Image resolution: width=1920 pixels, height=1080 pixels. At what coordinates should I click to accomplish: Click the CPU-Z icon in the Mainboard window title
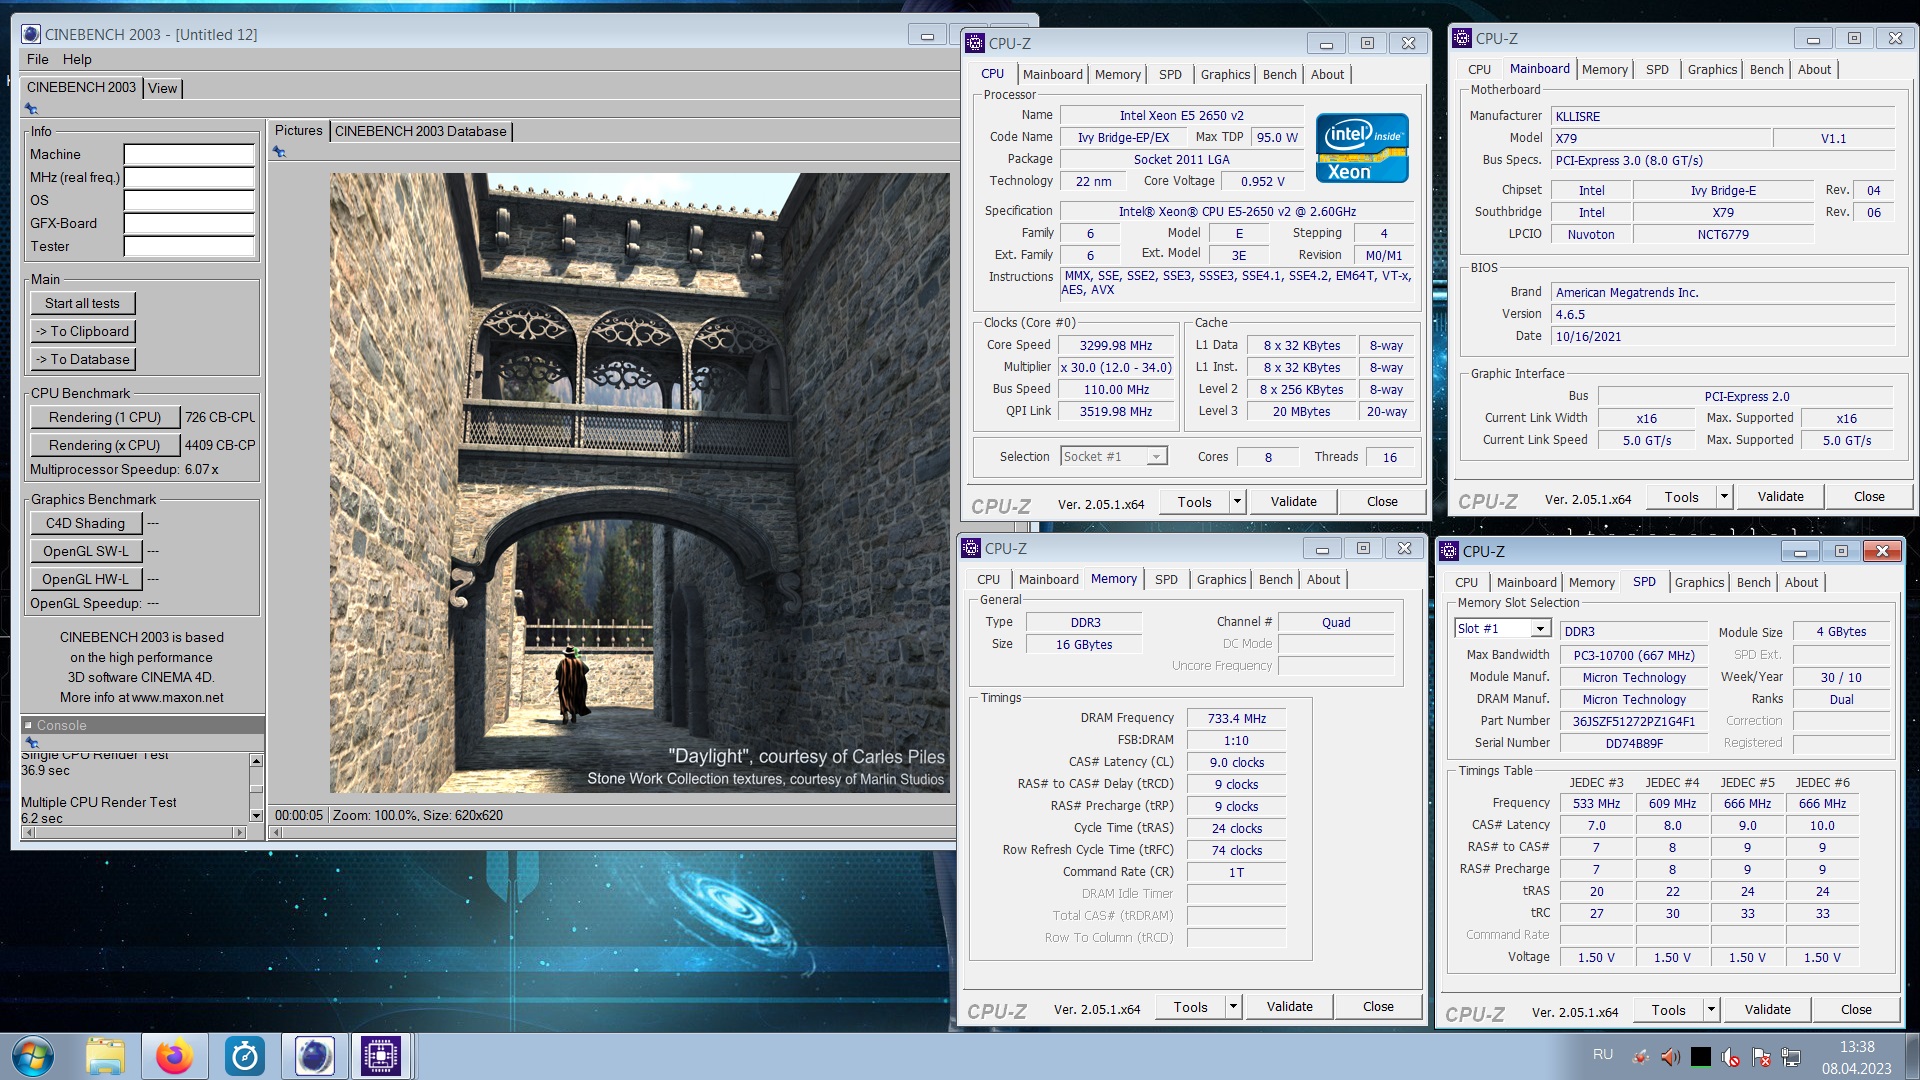pyautogui.click(x=1462, y=38)
